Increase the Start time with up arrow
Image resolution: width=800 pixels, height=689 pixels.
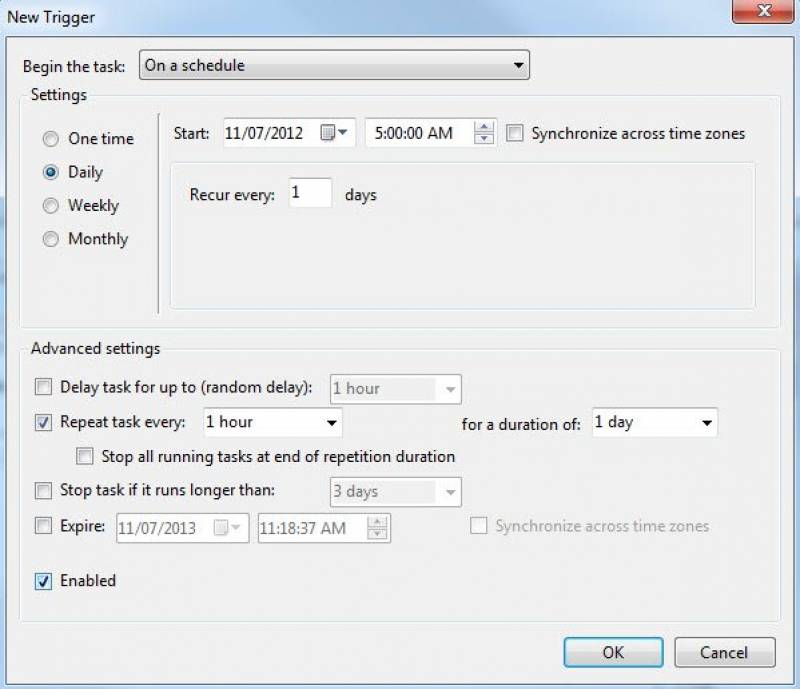click(484, 127)
